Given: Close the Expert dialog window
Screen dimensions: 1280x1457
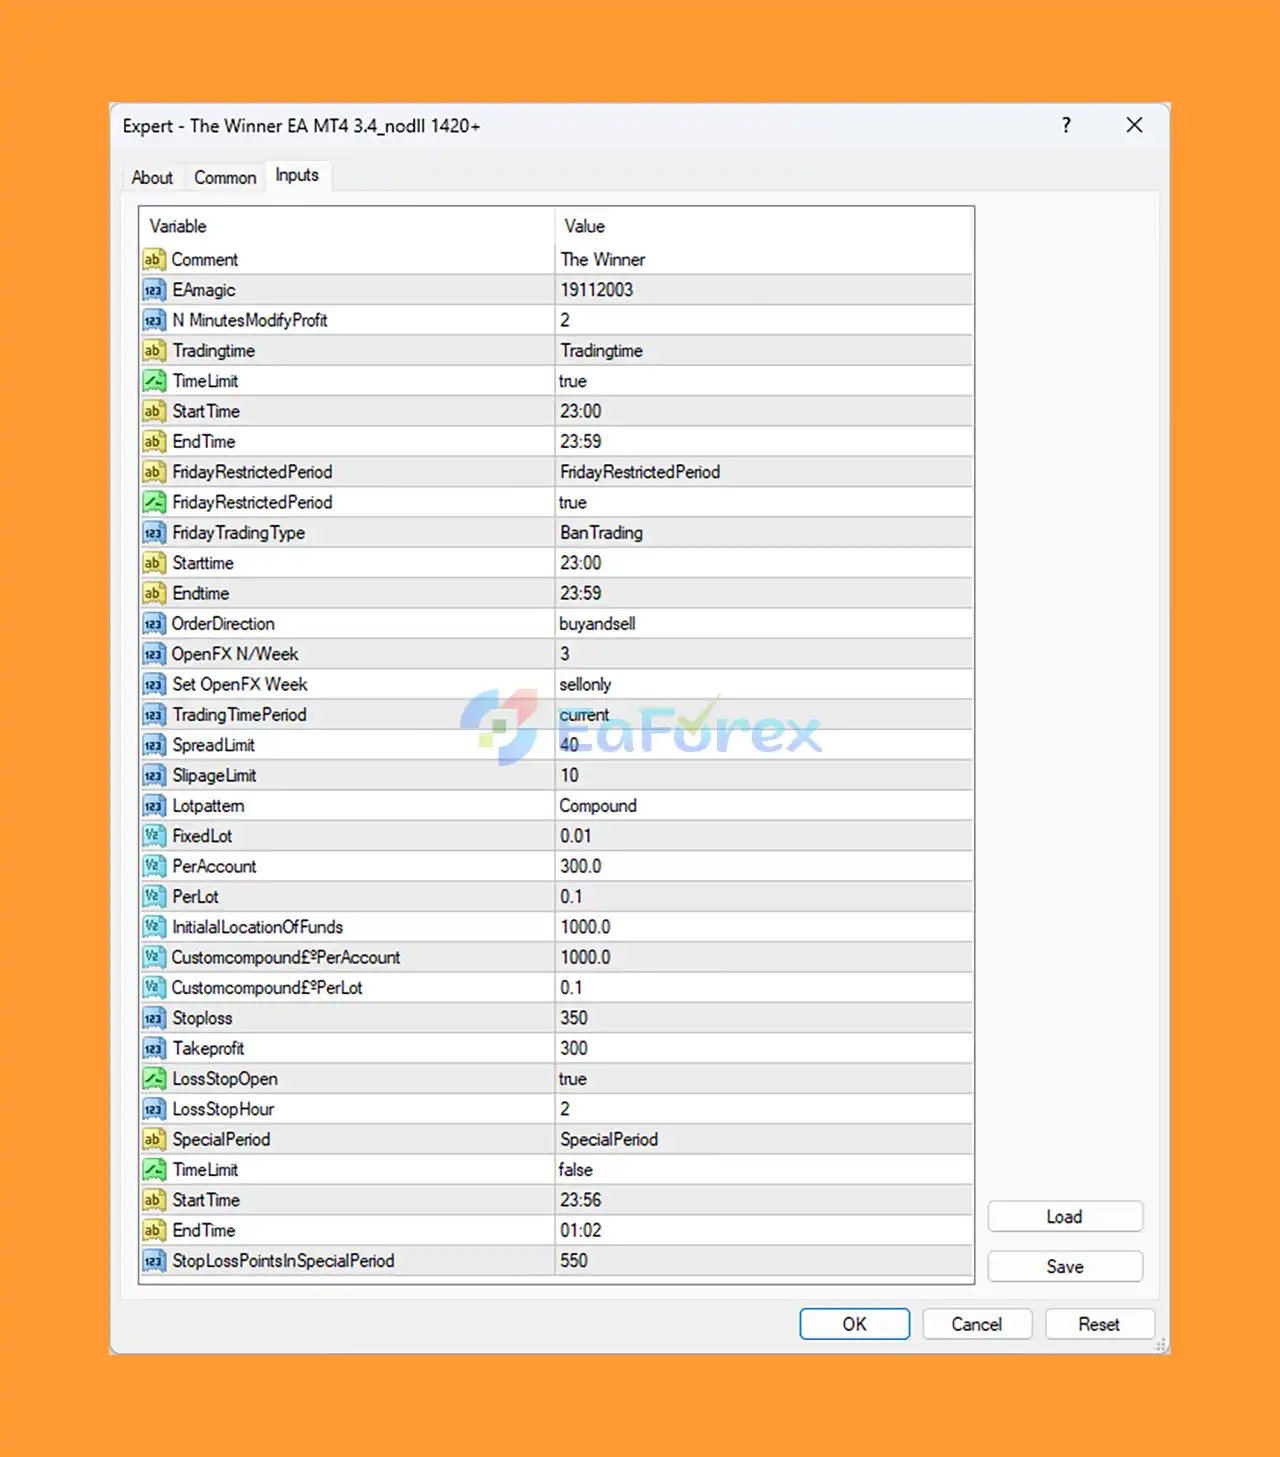Looking at the screenshot, I should pyautogui.click(x=1134, y=125).
